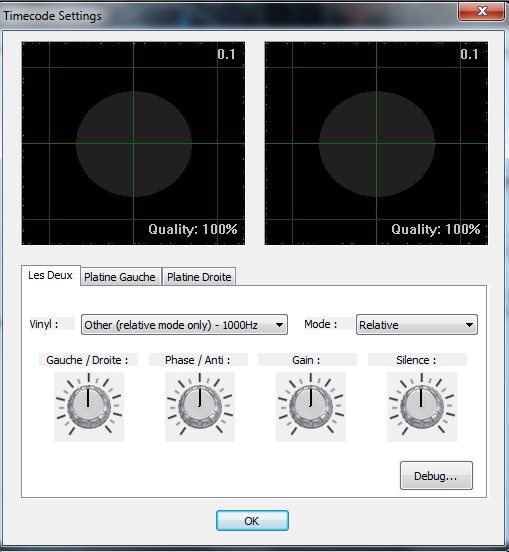Open the Debug window

(436, 476)
